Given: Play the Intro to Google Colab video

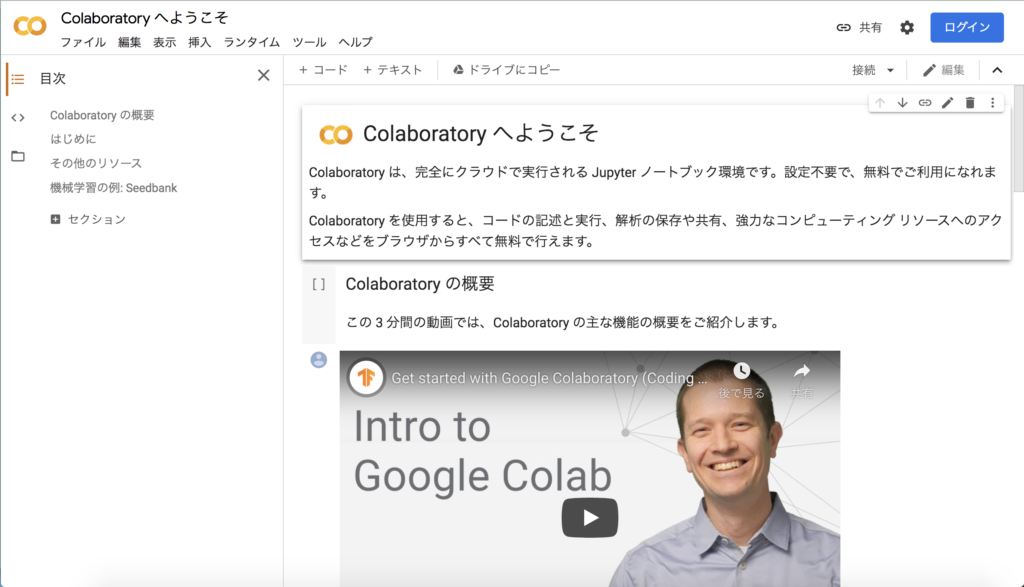Looking at the screenshot, I should click(590, 518).
